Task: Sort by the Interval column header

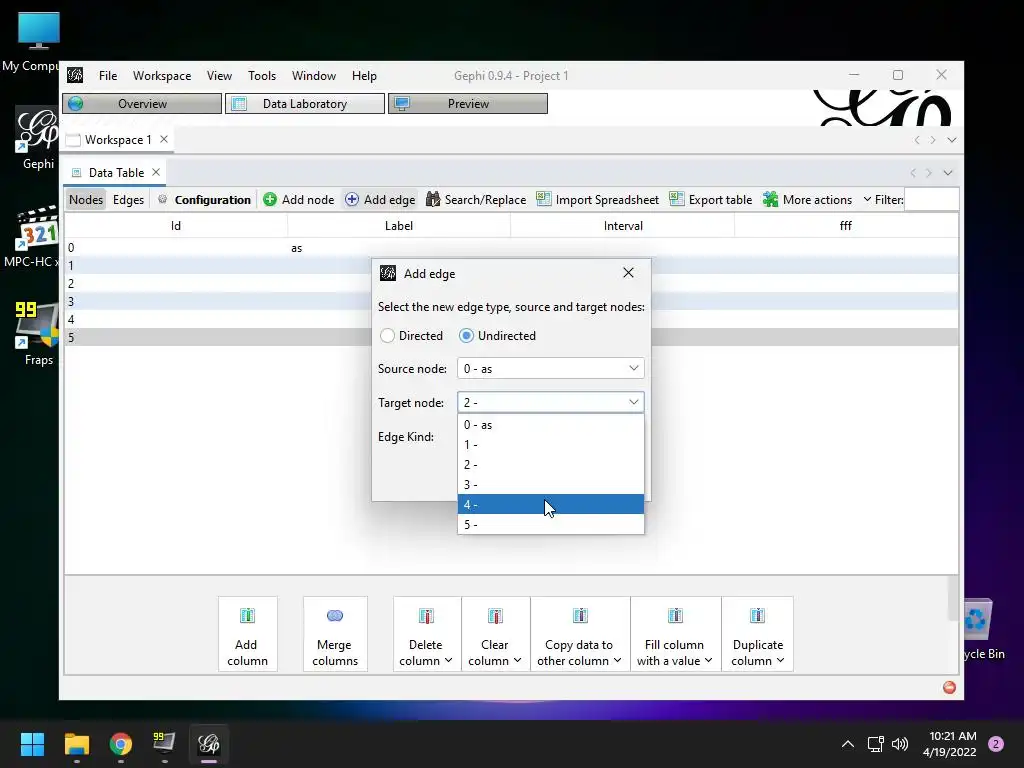Action: [622, 226]
